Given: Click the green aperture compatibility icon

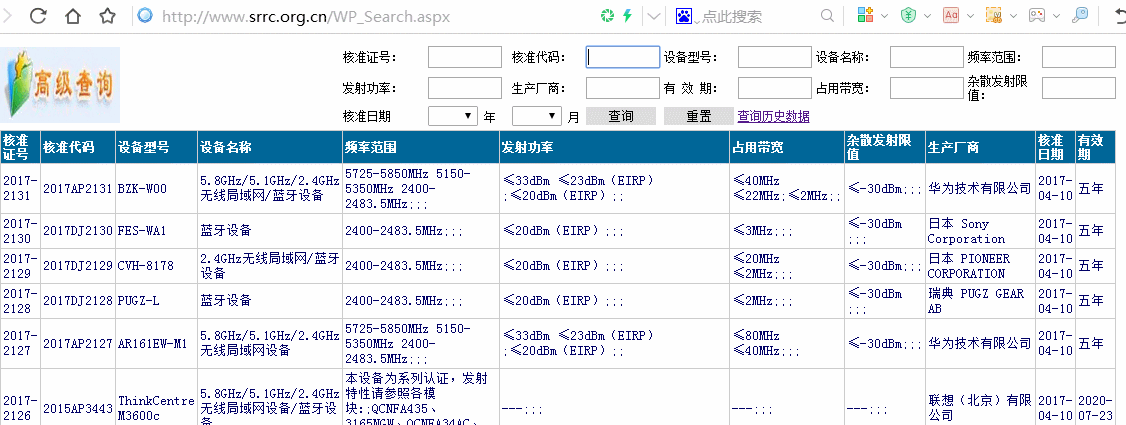Looking at the screenshot, I should (608, 15).
